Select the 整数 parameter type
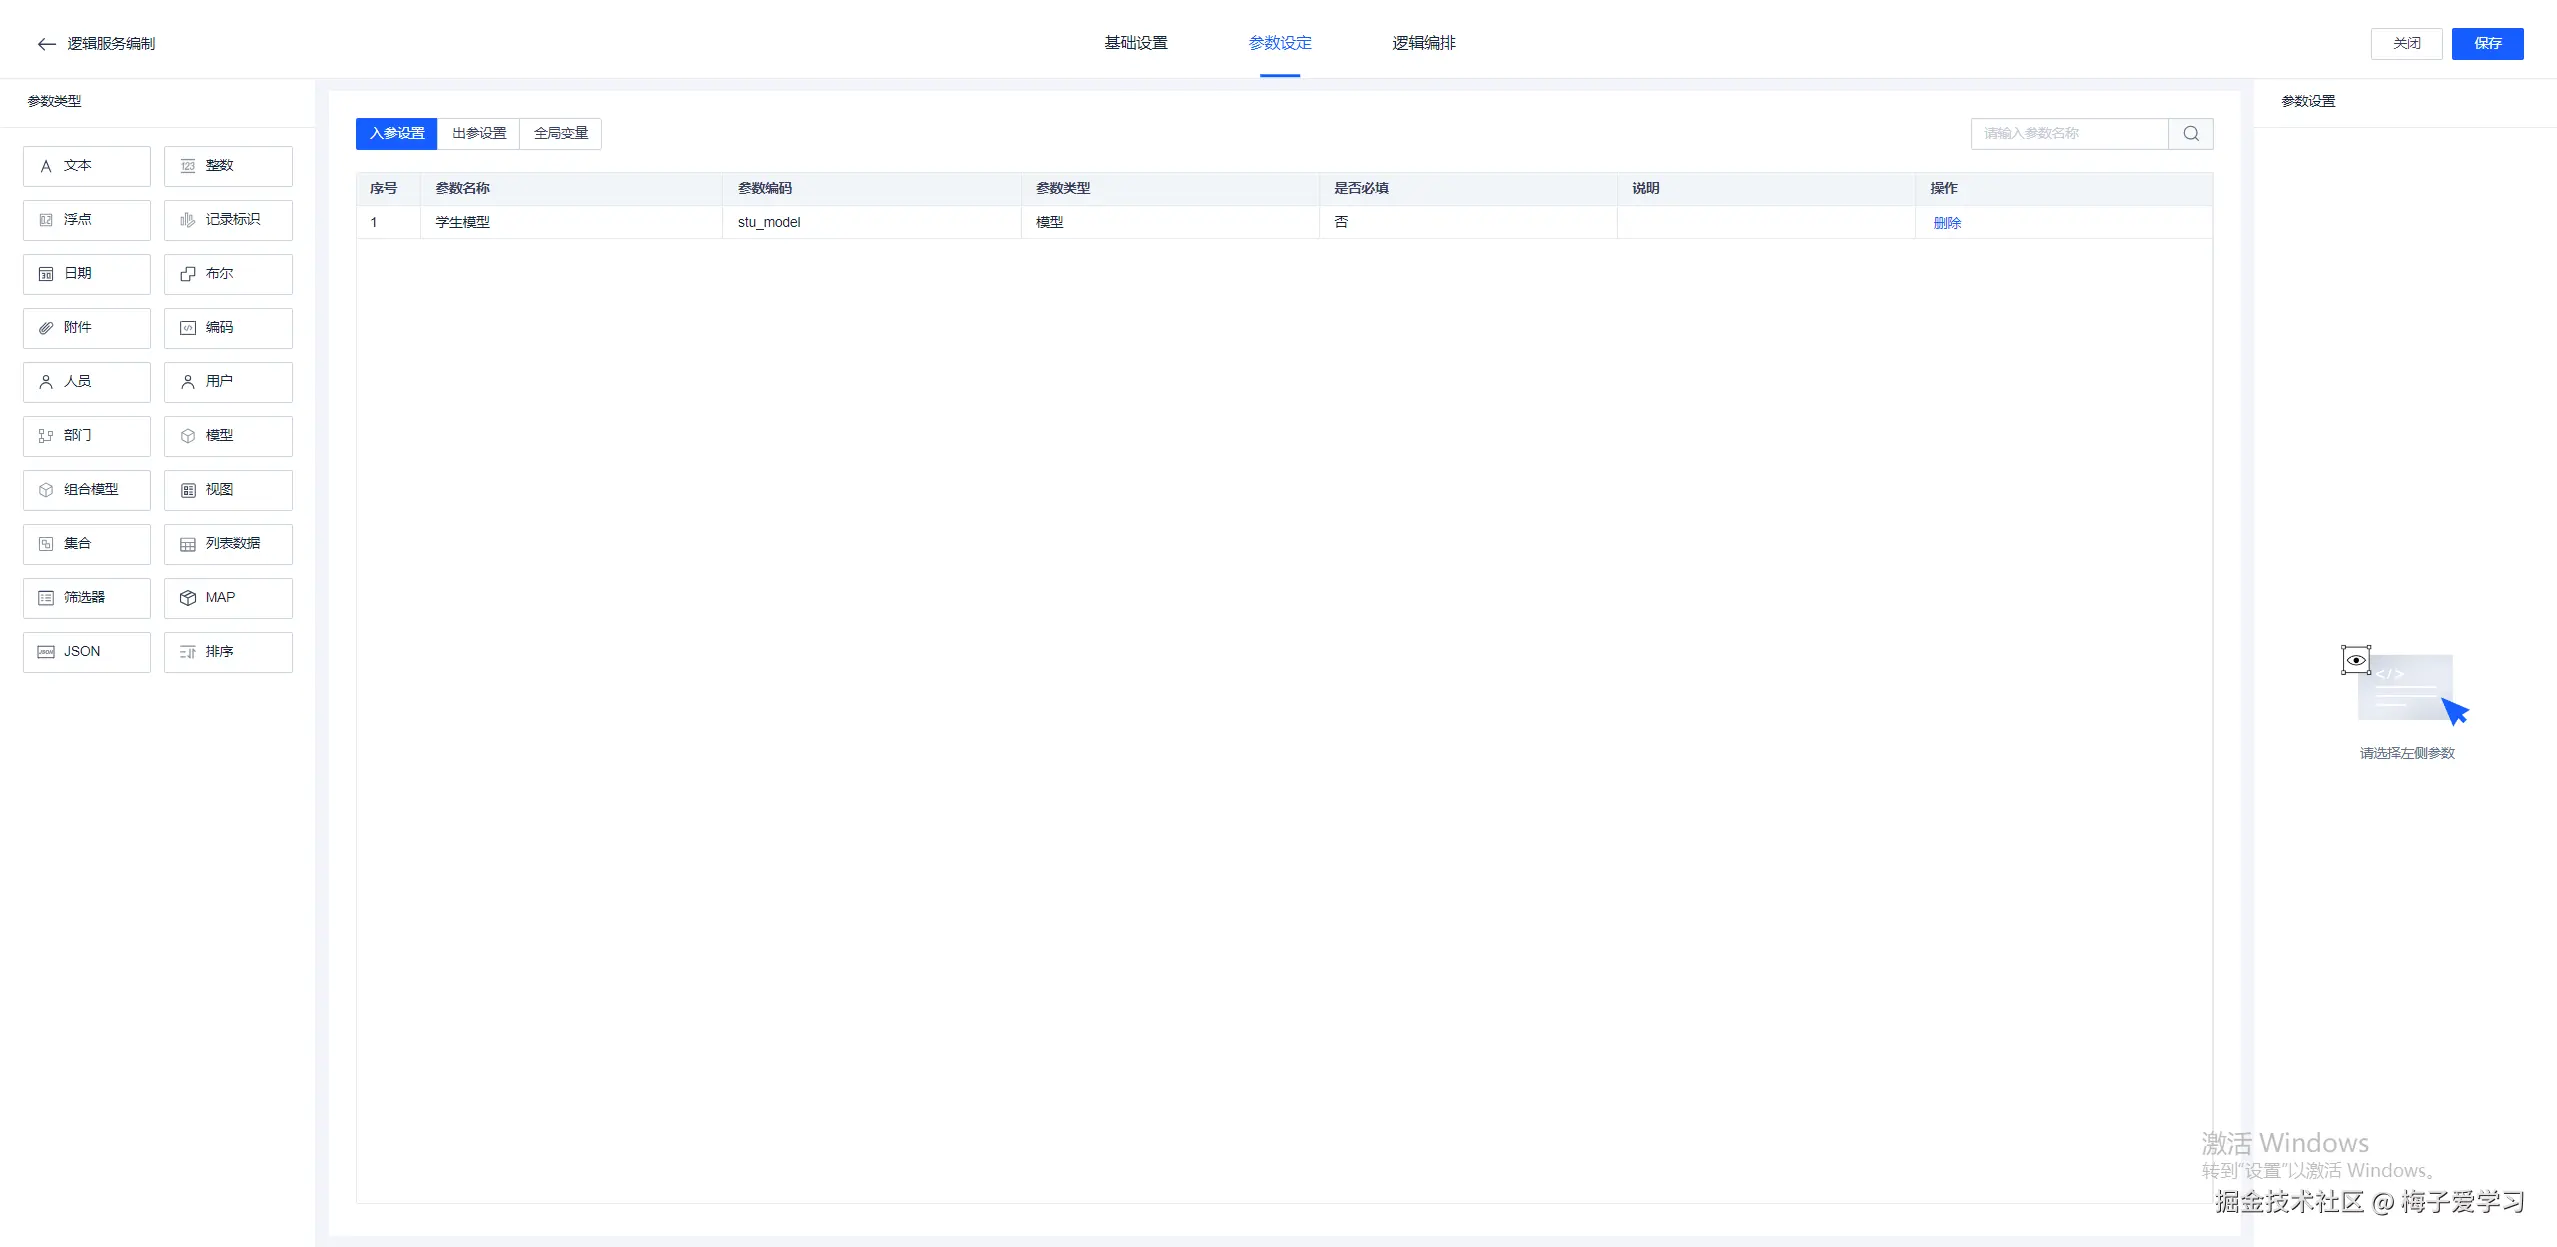 (x=228, y=166)
